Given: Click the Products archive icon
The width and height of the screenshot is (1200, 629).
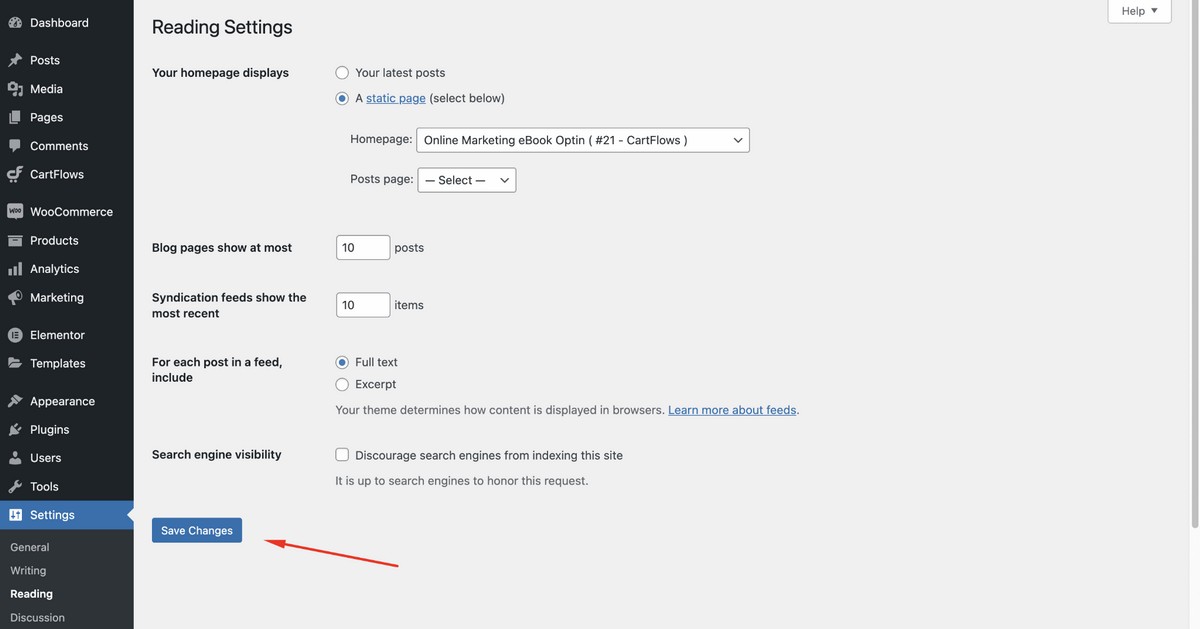Looking at the screenshot, I should (15, 241).
